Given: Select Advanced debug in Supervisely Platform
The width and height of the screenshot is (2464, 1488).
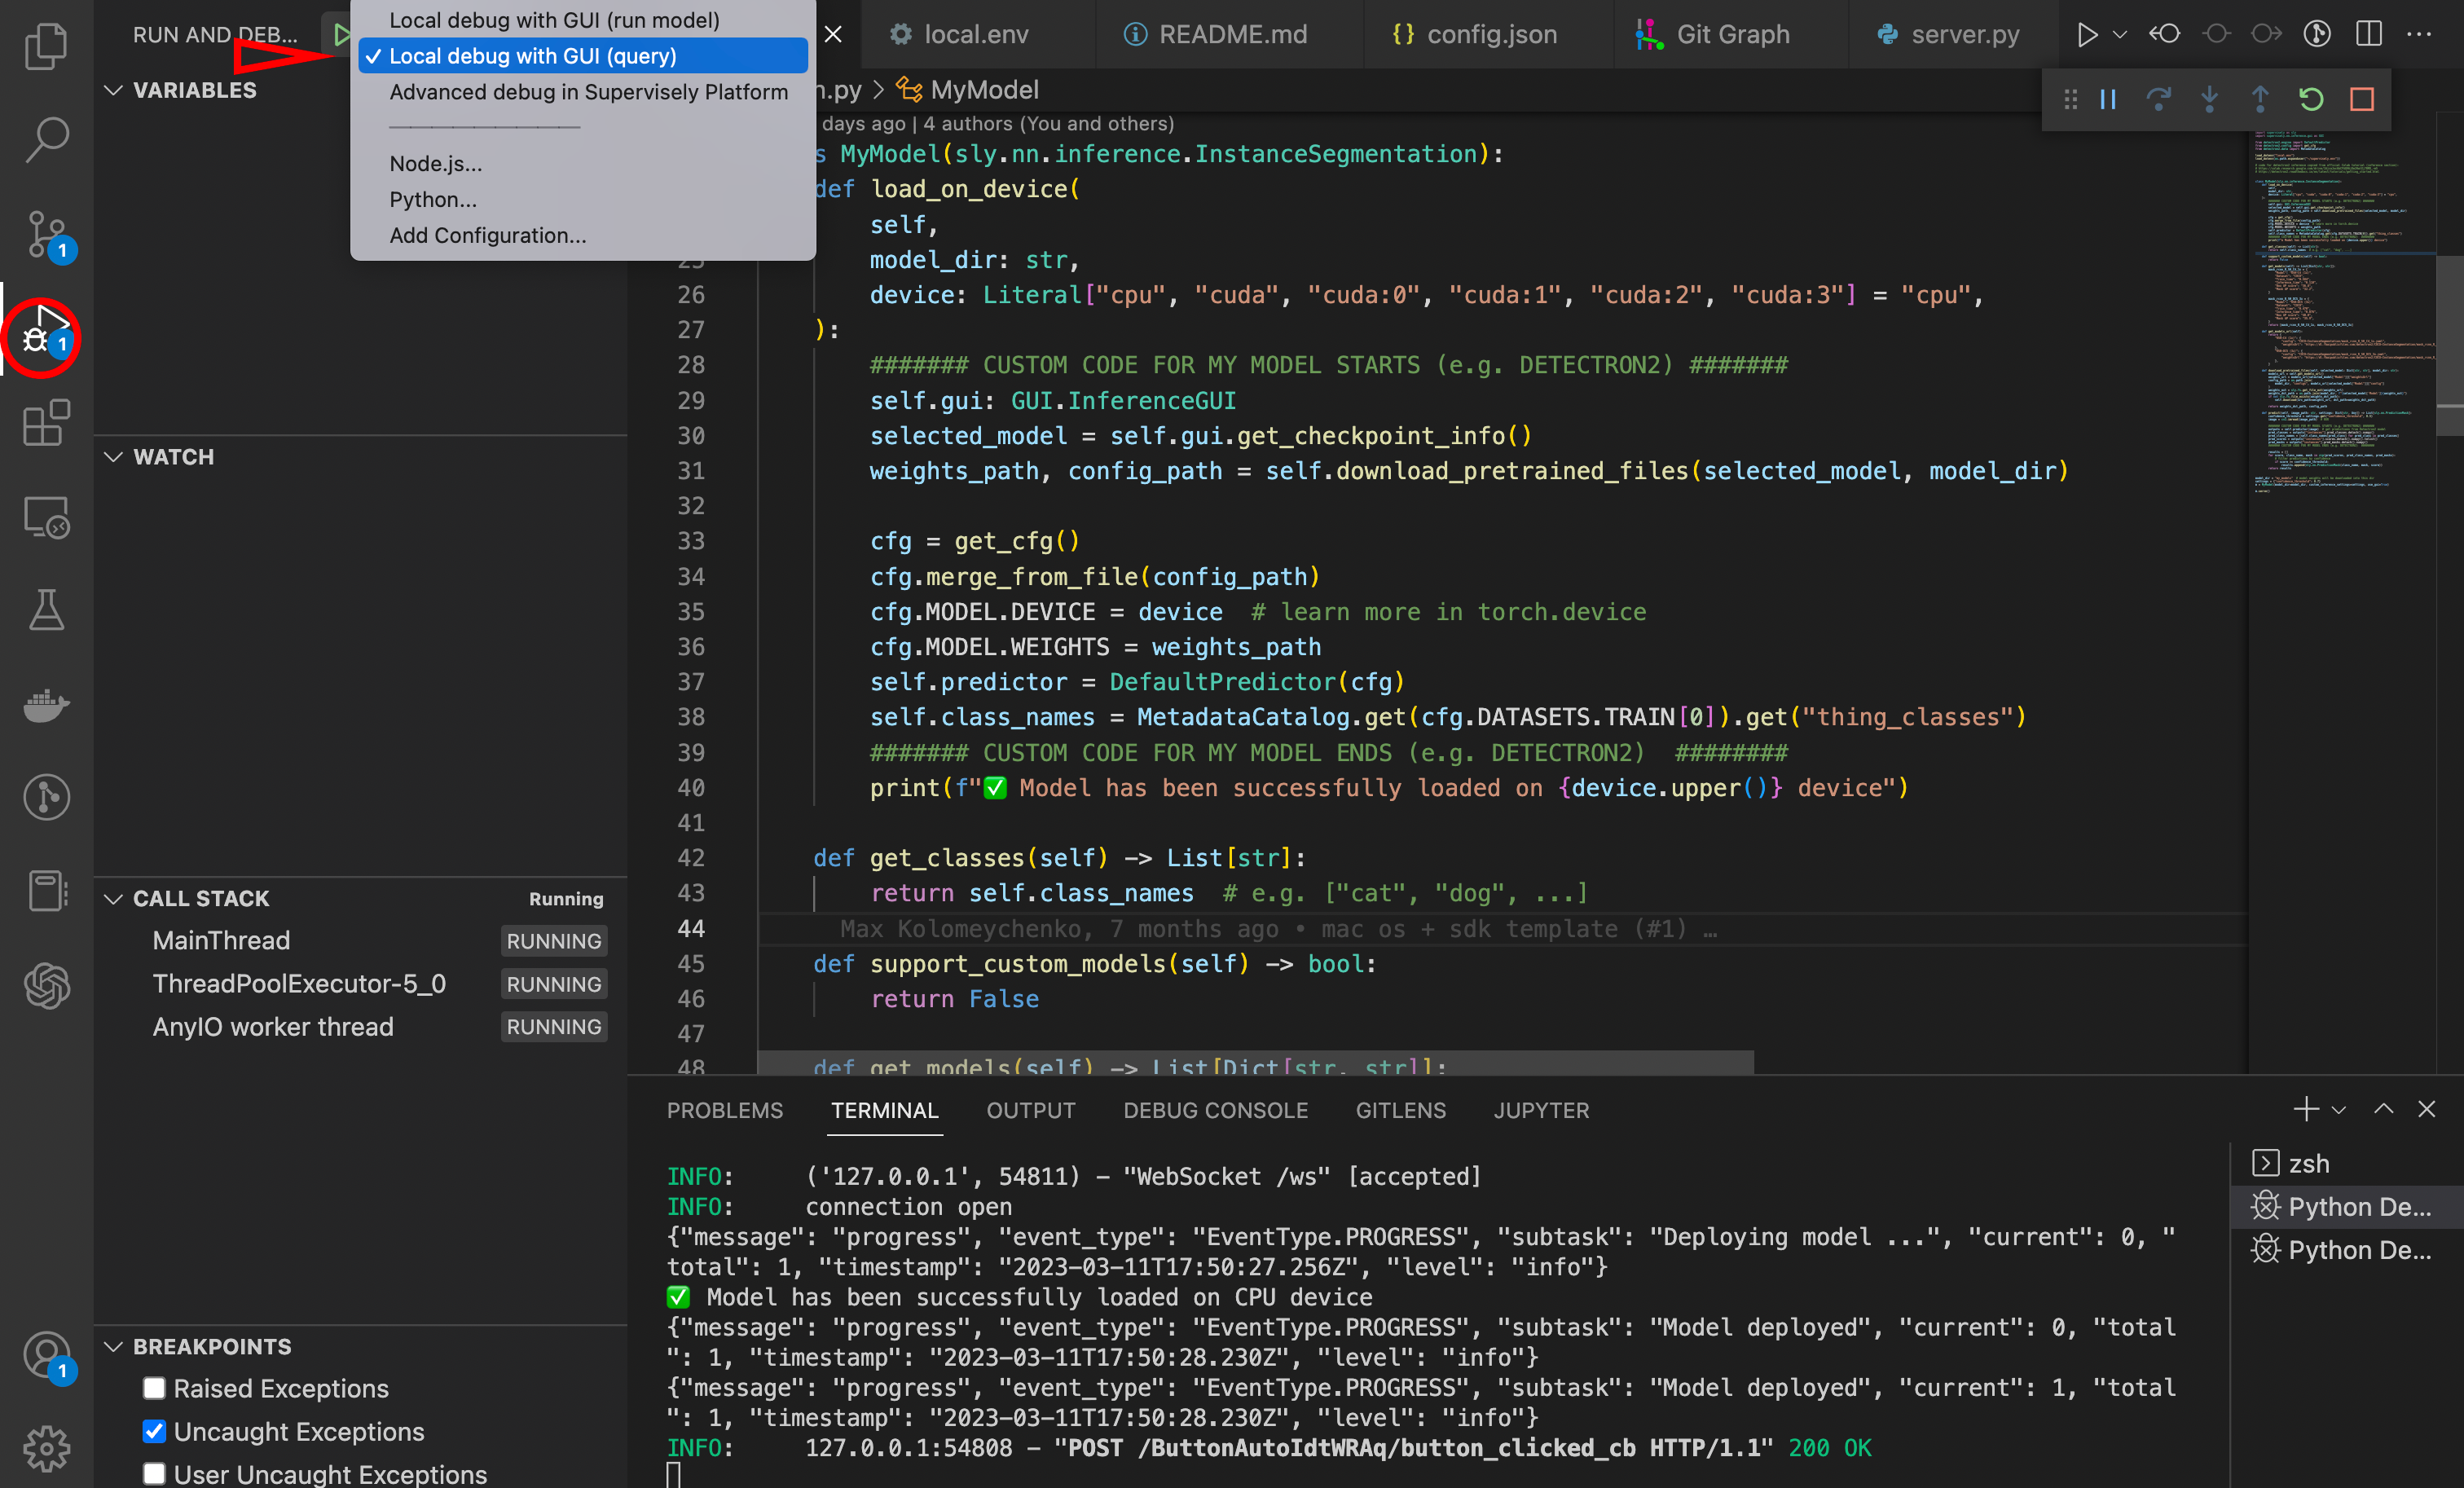Looking at the screenshot, I should 588,92.
